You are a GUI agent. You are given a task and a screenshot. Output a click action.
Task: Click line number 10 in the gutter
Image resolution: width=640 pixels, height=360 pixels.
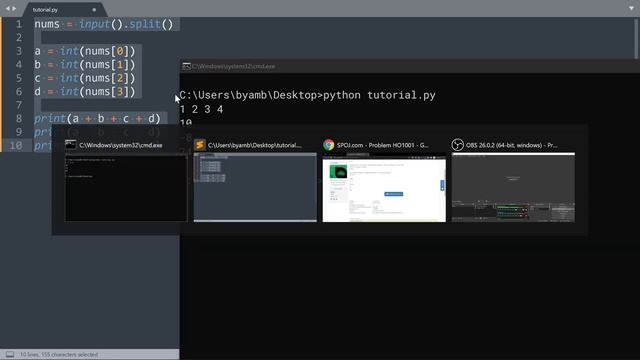pyautogui.click(x=16, y=145)
